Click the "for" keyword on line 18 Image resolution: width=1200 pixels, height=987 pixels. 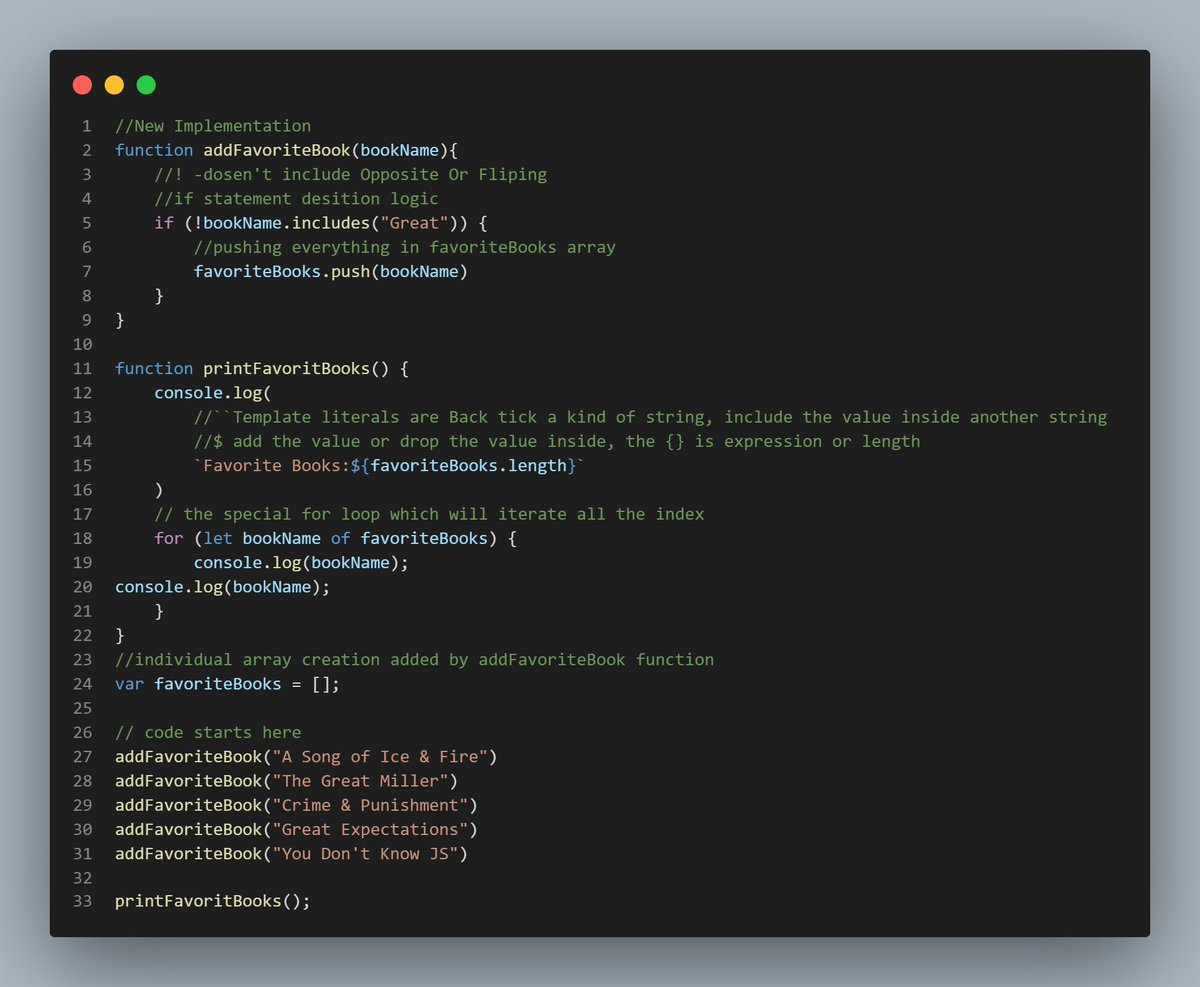(169, 538)
